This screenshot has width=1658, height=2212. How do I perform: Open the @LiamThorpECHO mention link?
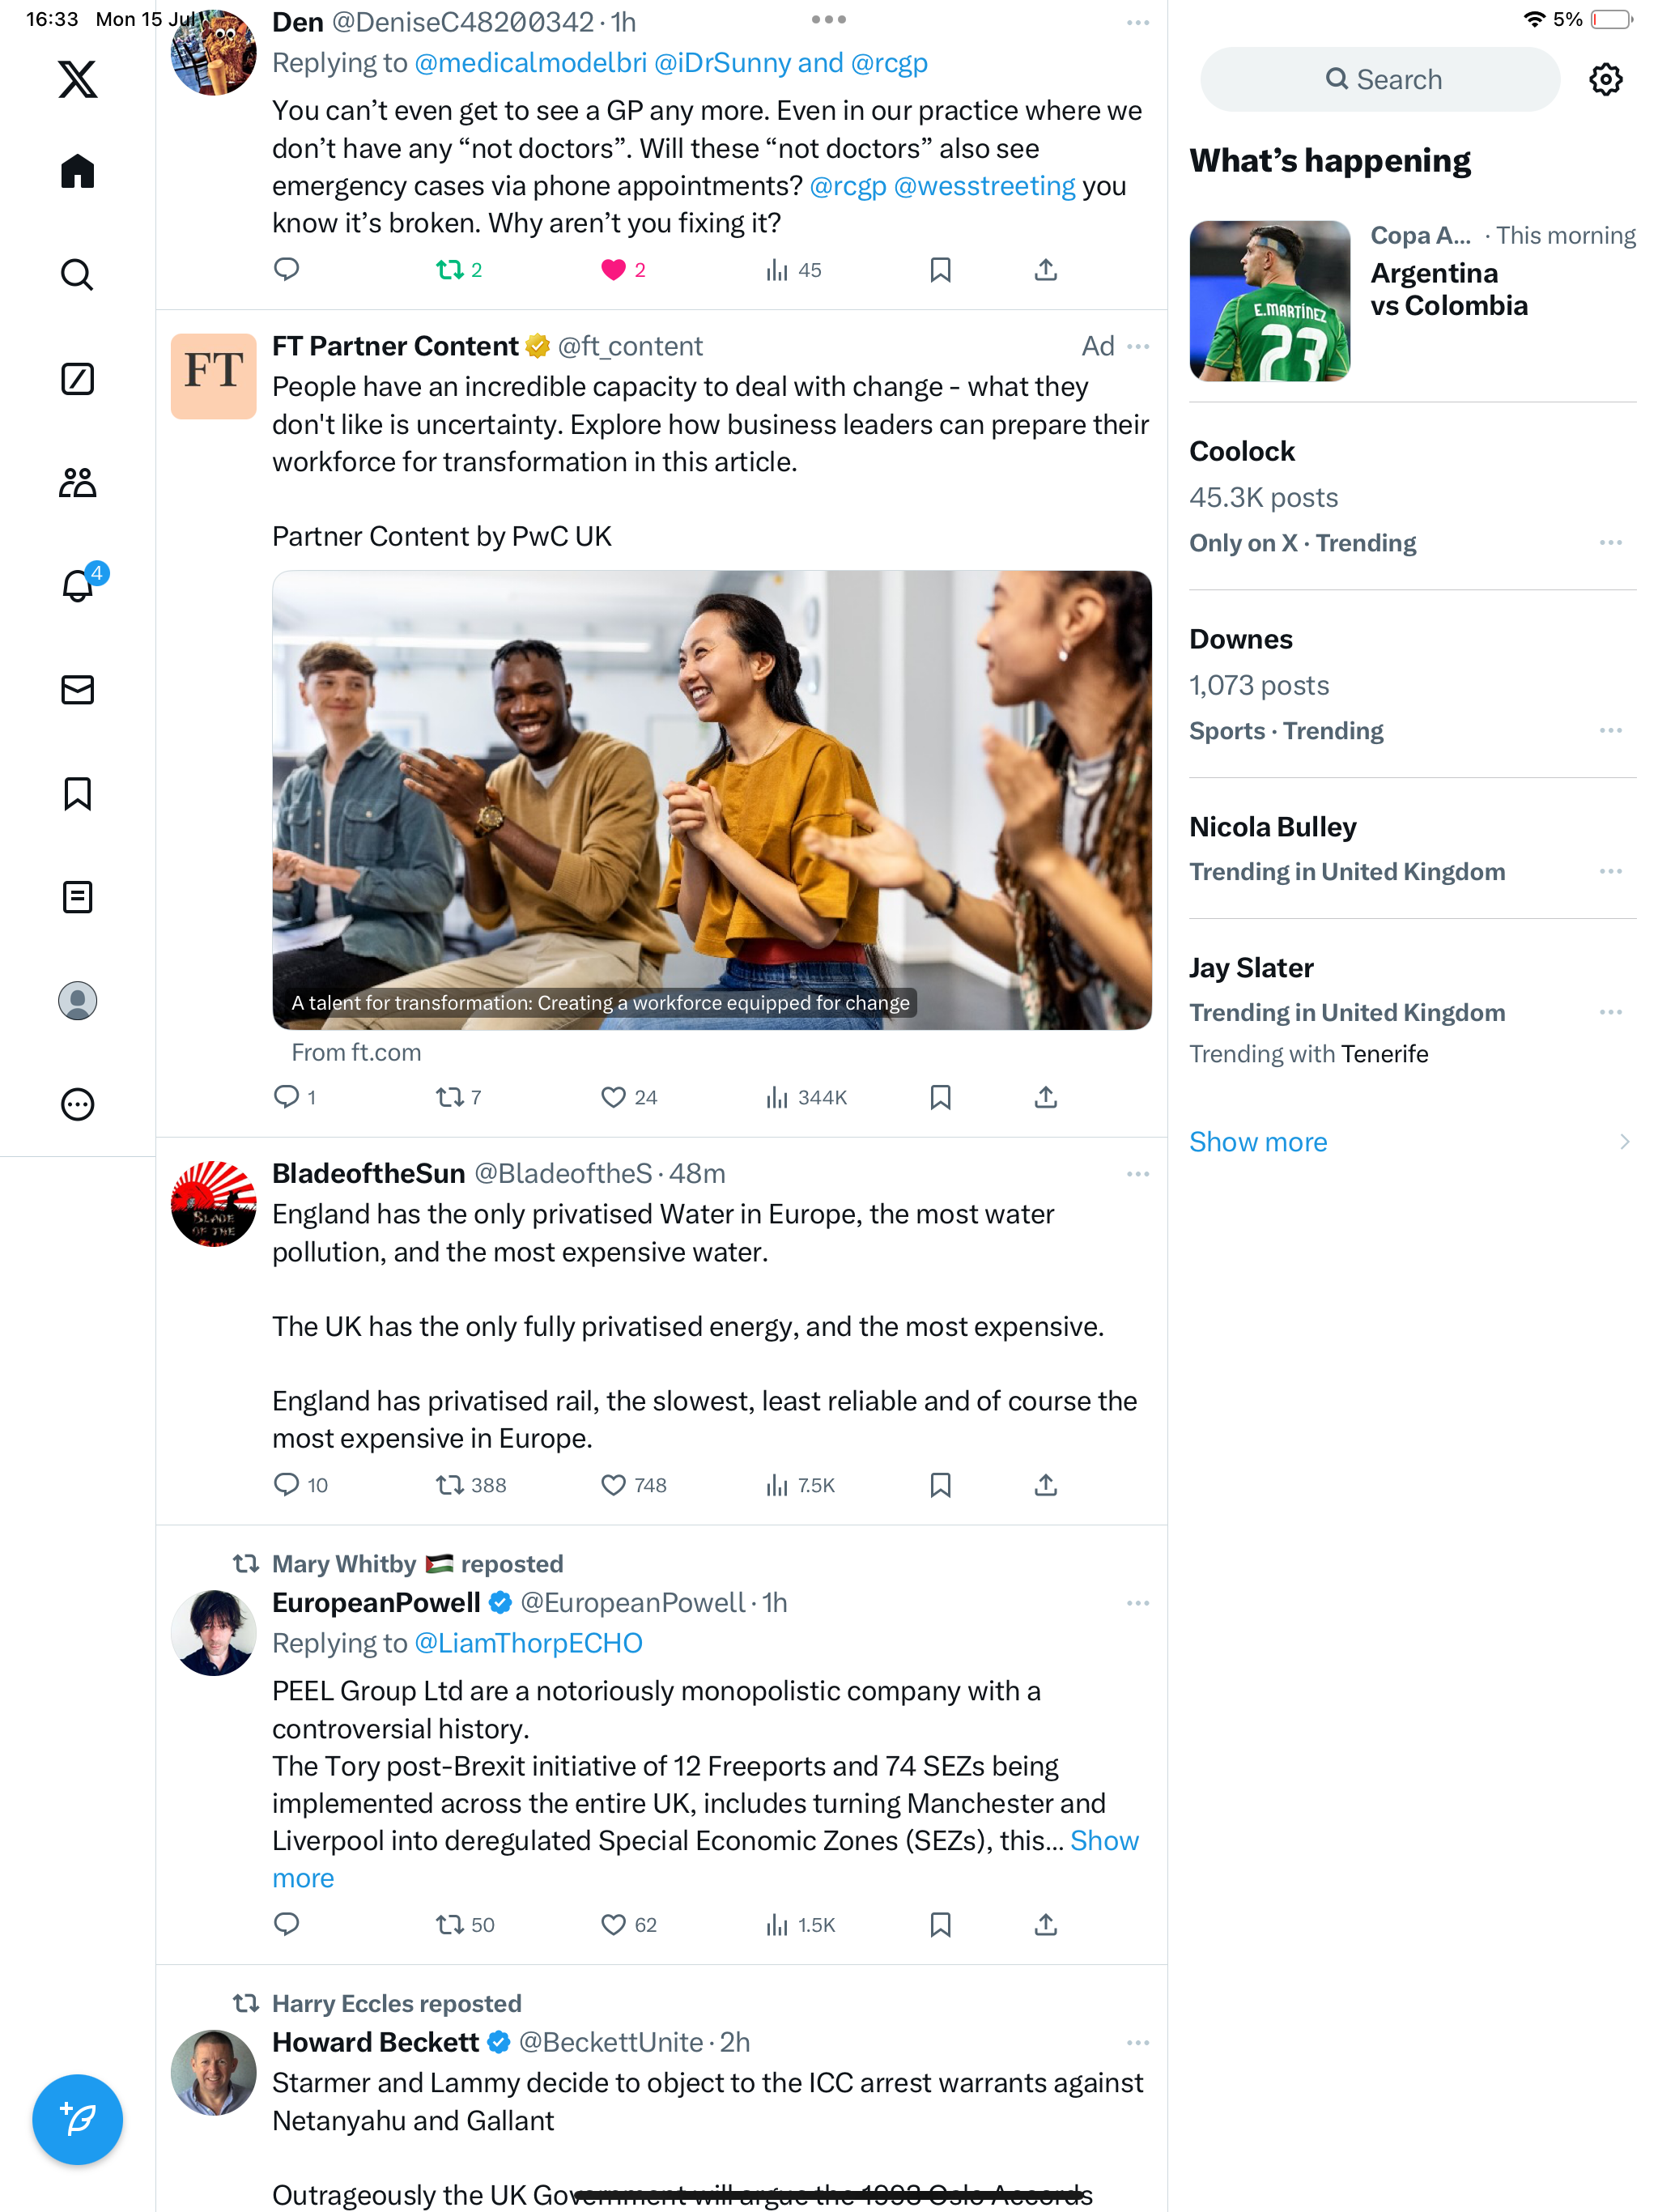(528, 1643)
